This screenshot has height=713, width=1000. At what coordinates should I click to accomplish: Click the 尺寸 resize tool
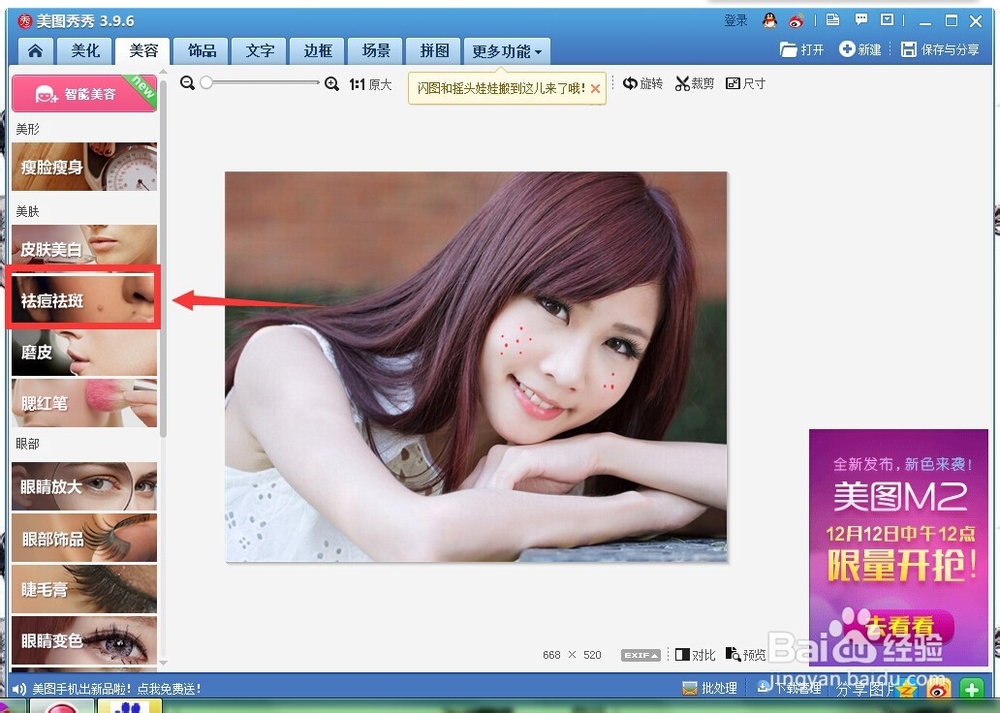click(746, 84)
